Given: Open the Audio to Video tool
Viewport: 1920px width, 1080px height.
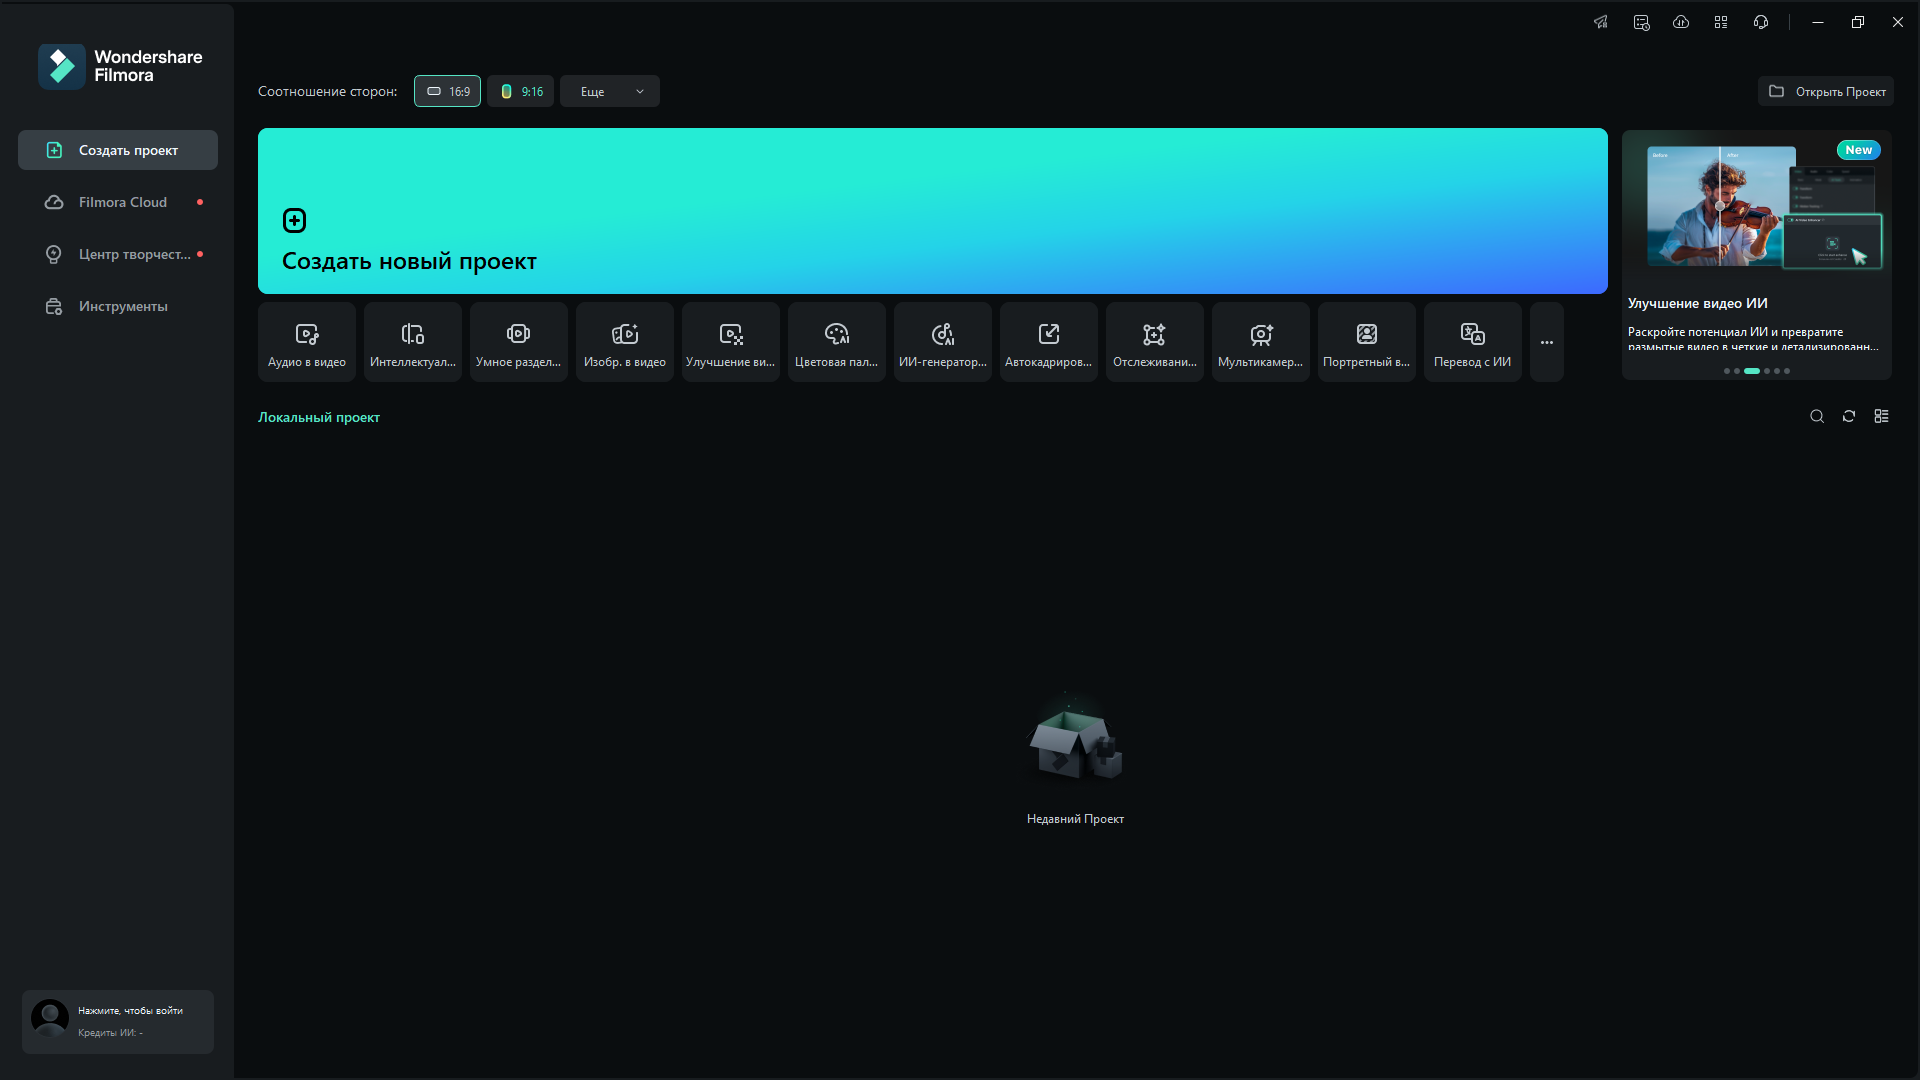Looking at the screenshot, I should point(307,342).
